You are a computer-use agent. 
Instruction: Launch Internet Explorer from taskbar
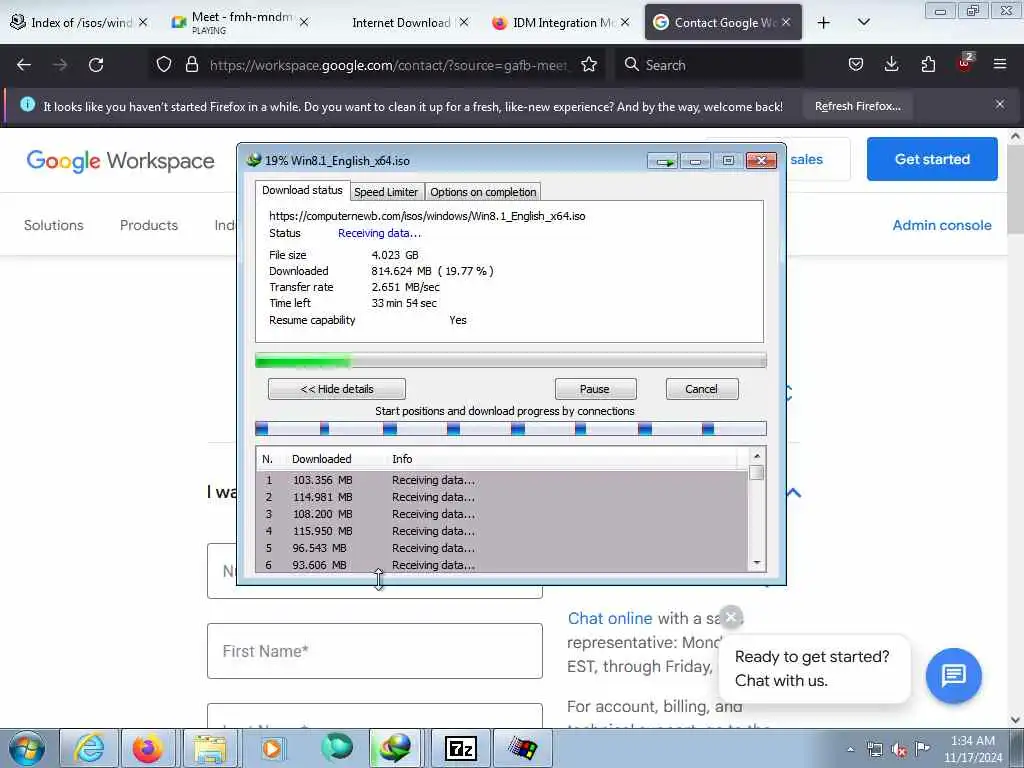(x=89, y=748)
